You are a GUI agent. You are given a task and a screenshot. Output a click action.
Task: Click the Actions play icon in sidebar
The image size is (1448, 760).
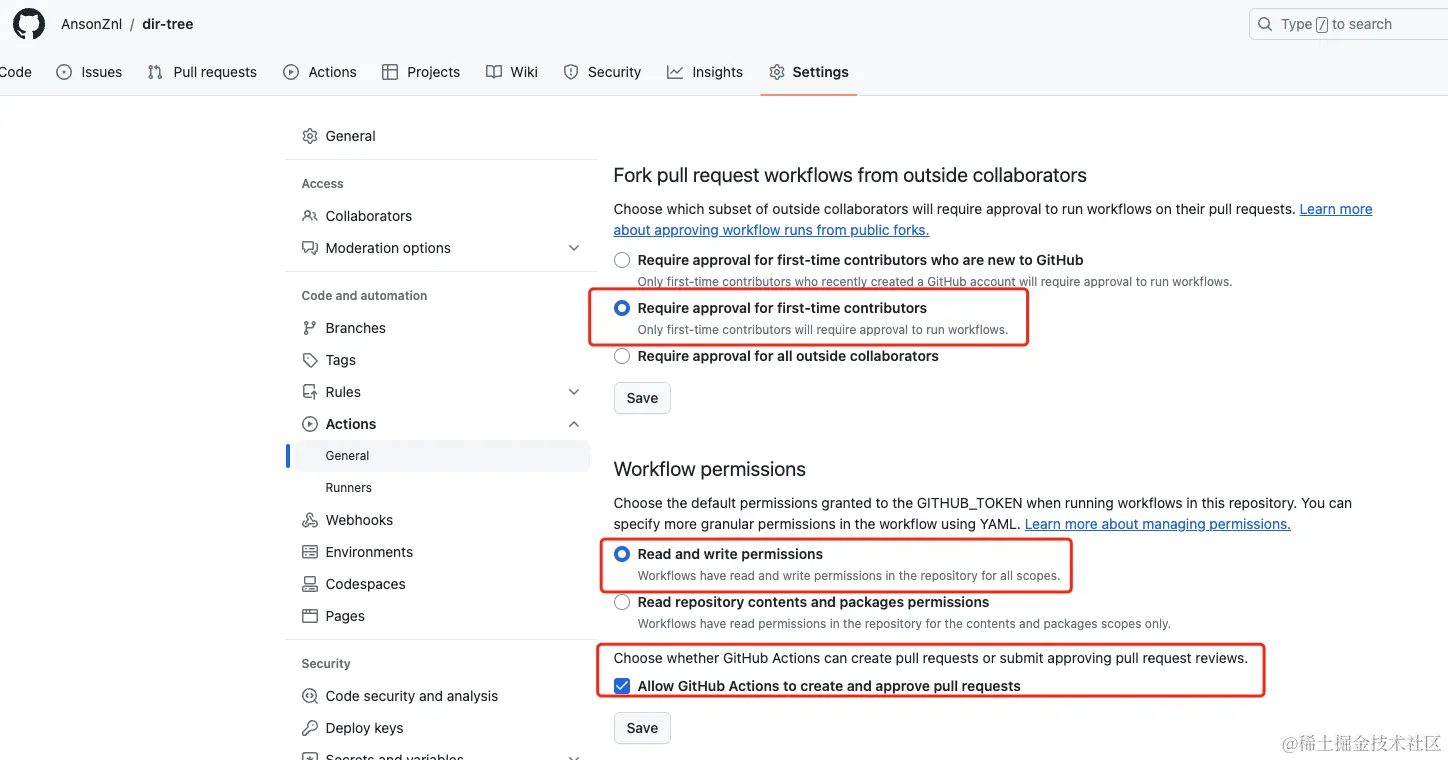coord(310,424)
